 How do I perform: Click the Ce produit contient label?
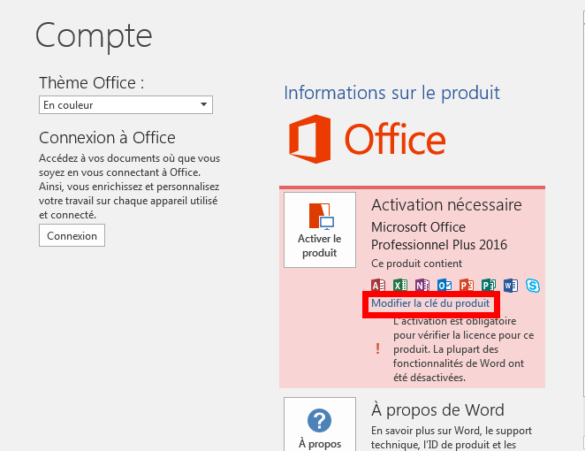[416, 263]
